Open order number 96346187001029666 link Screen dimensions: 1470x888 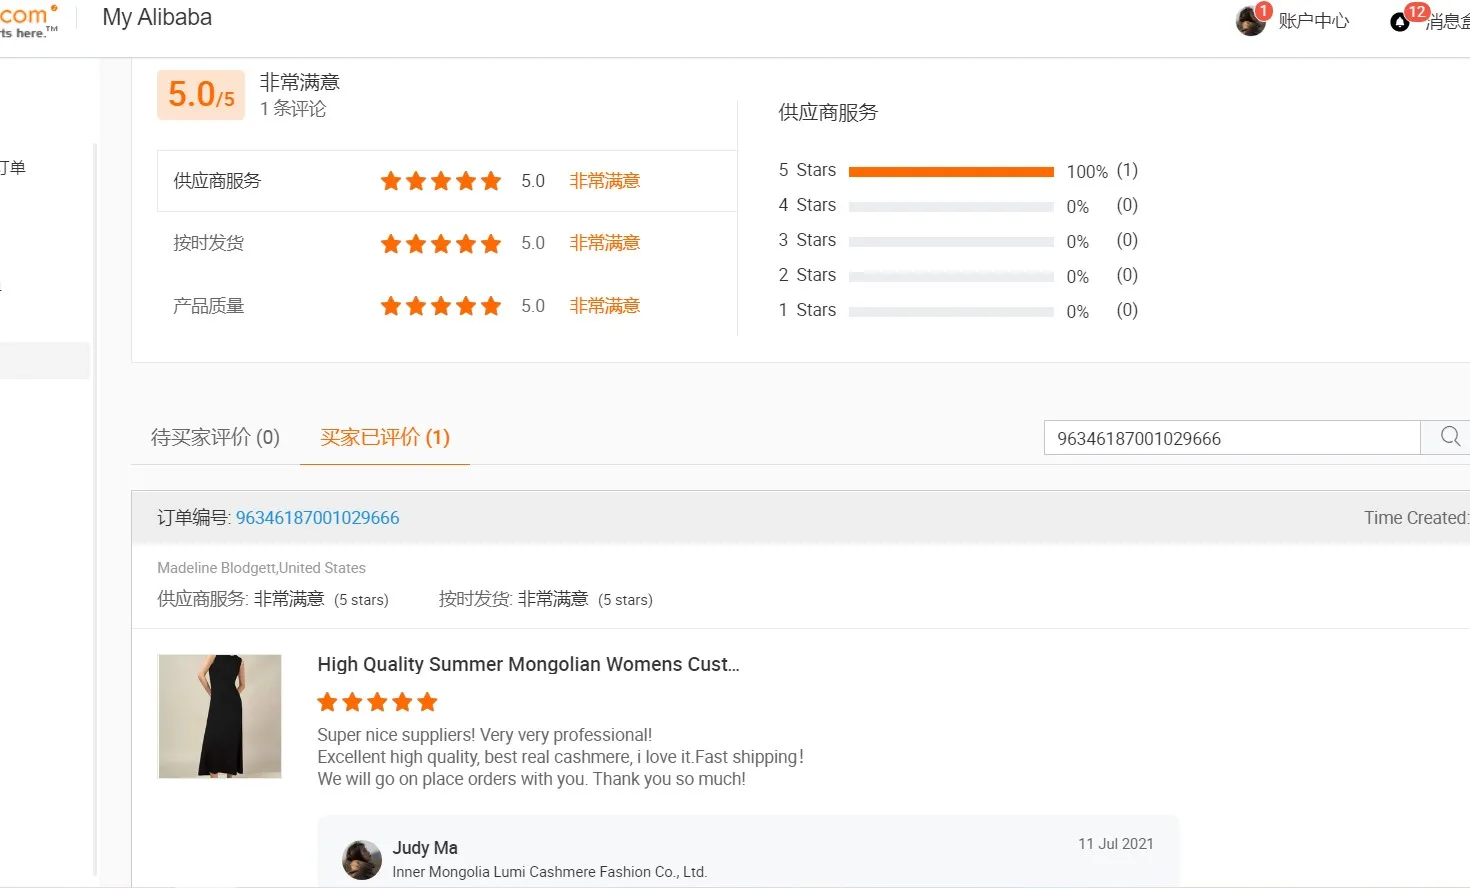pos(317,518)
